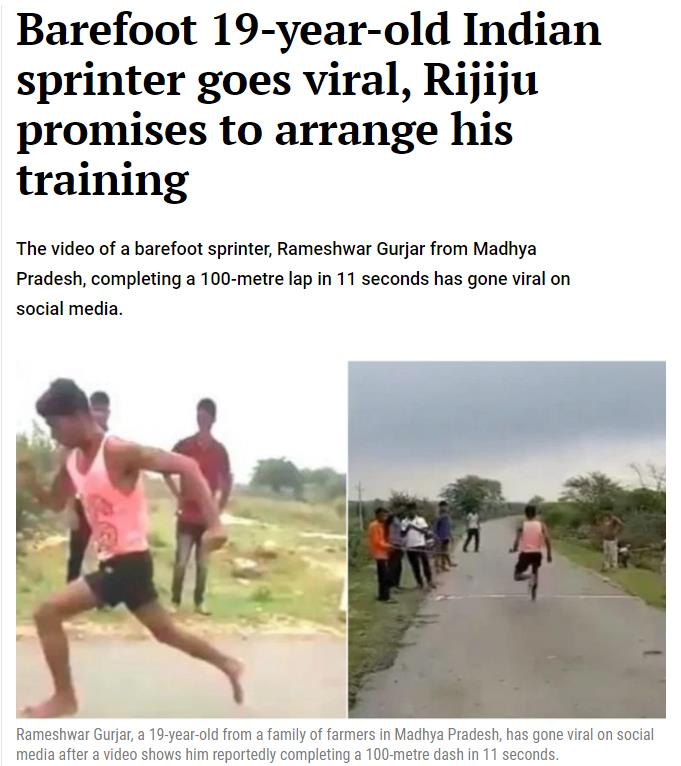Click 'social media.' ending the summary
Image resolution: width=681 pixels, height=766 pixels.
[69, 309]
